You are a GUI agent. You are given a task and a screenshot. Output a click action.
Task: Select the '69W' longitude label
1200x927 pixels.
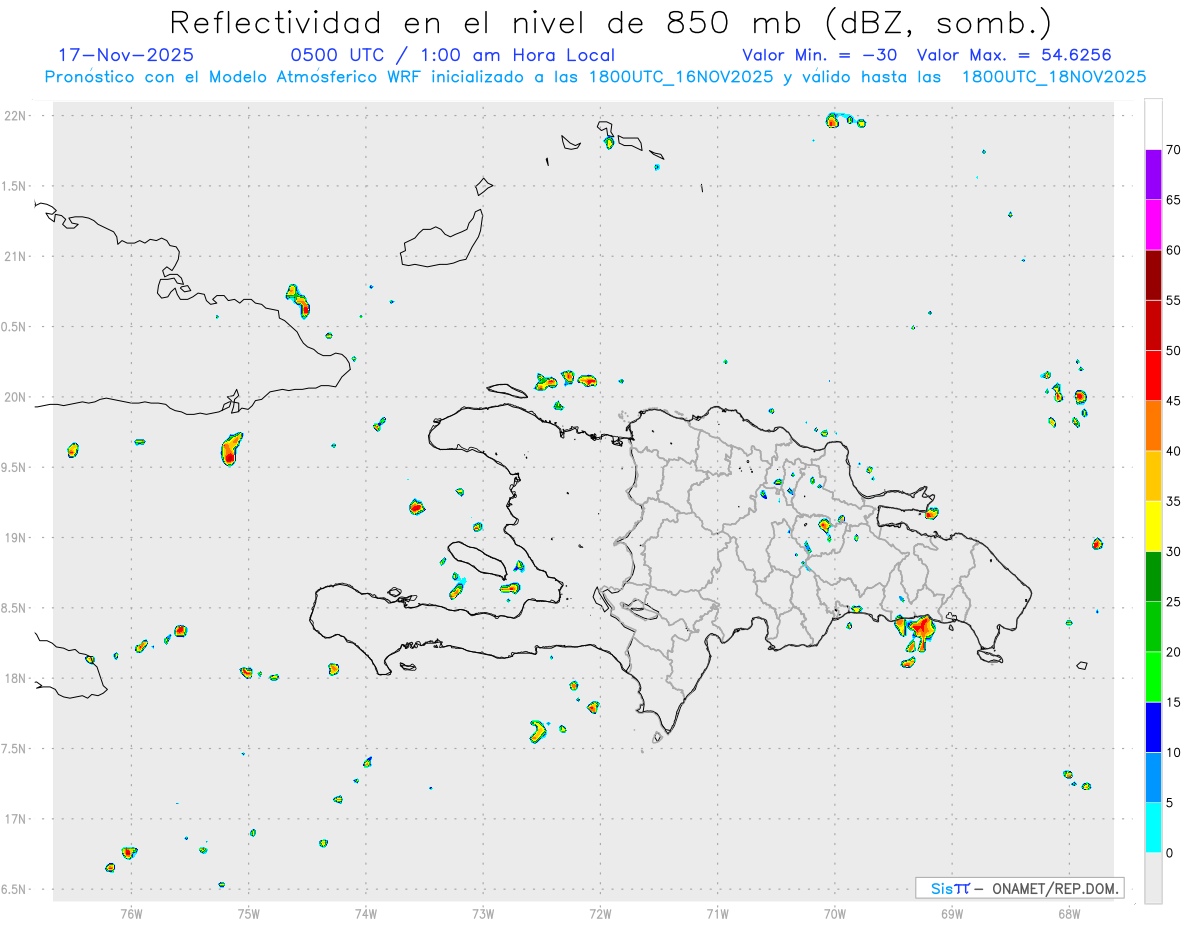tap(952, 913)
